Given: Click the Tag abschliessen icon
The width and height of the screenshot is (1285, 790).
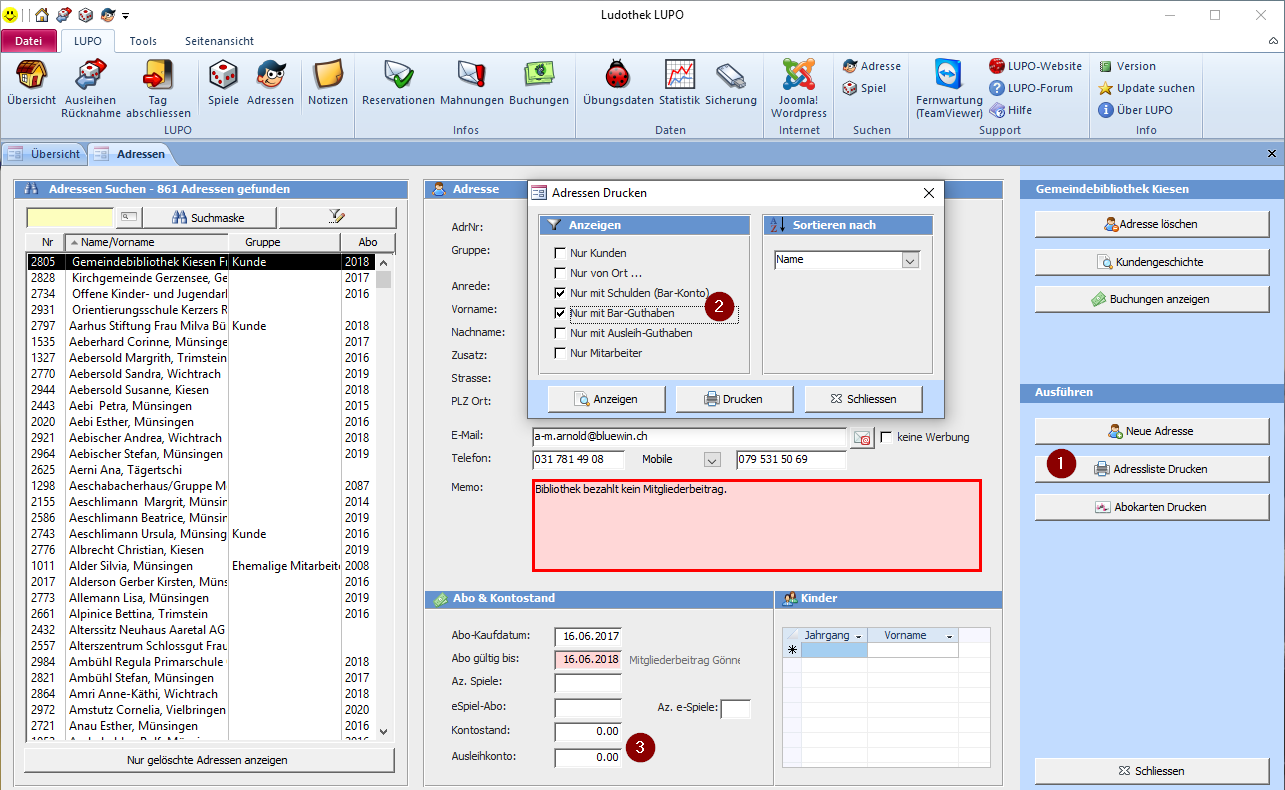Looking at the screenshot, I should pyautogui.click(x=158, y=88).
